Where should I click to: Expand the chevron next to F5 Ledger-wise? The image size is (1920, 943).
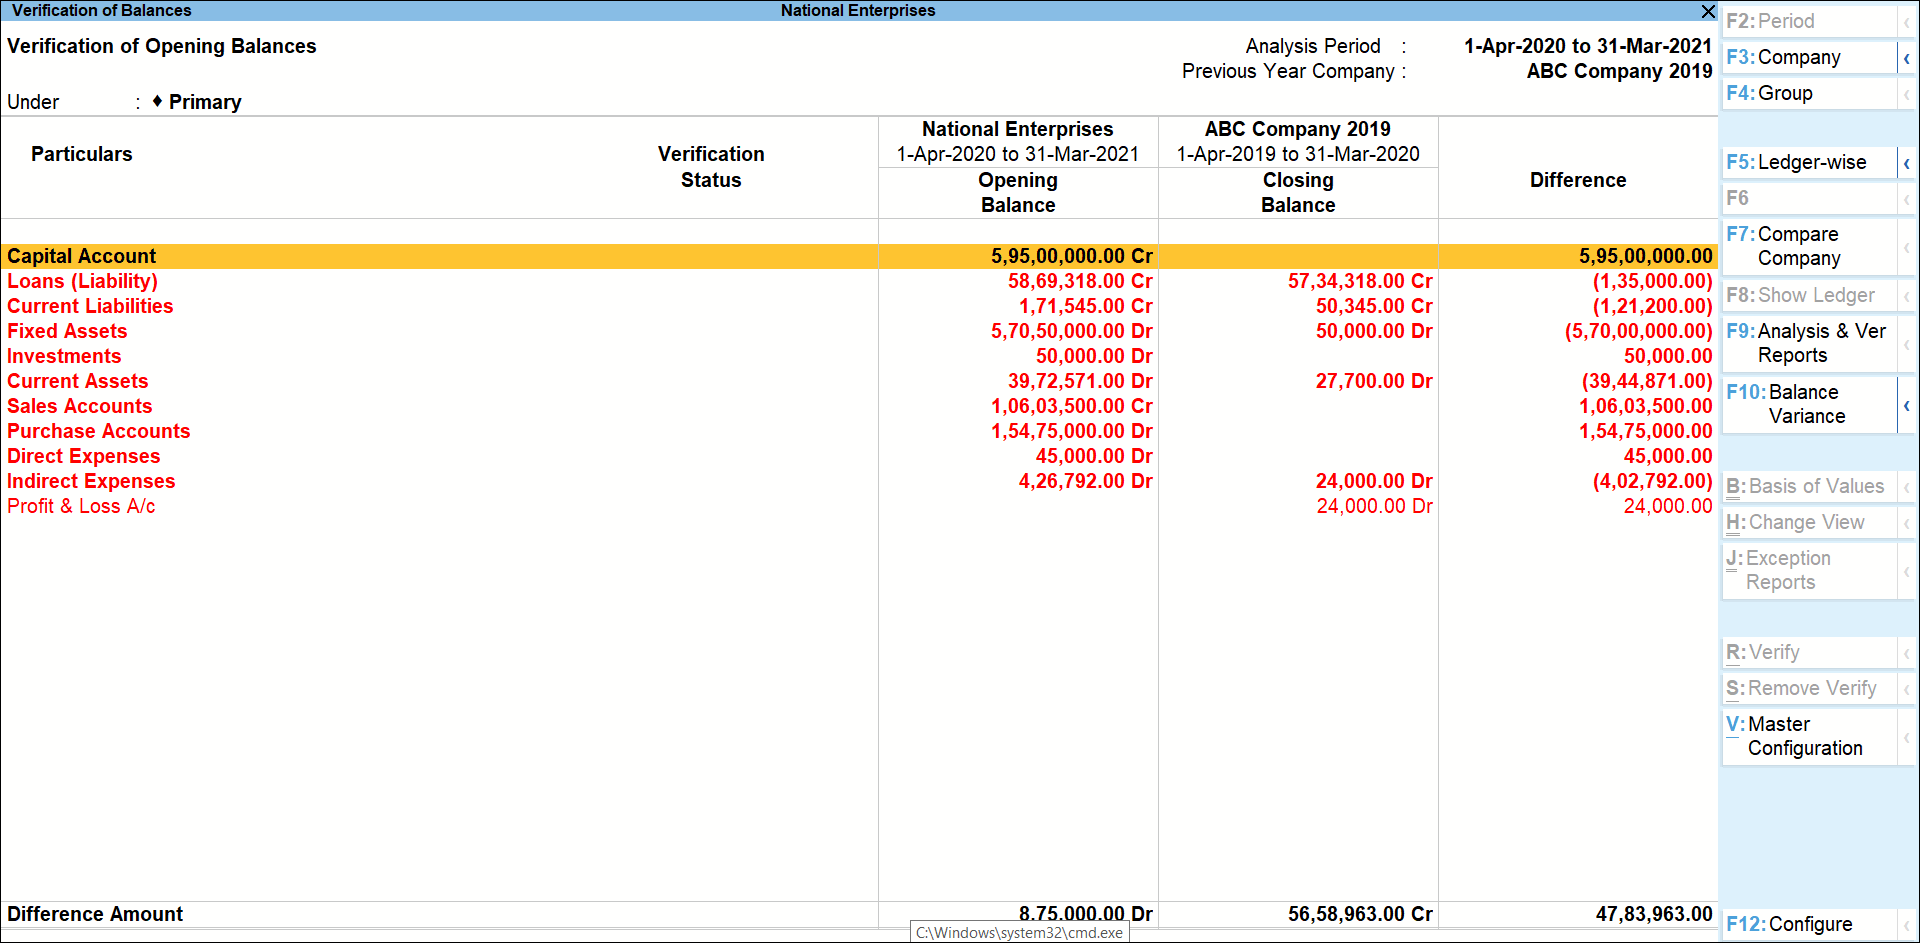(x=1908, y=162)
